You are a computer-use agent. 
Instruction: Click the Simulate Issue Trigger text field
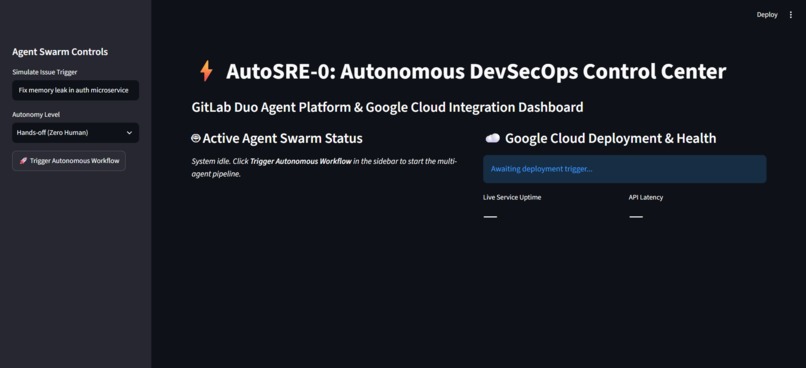[76, 90]
